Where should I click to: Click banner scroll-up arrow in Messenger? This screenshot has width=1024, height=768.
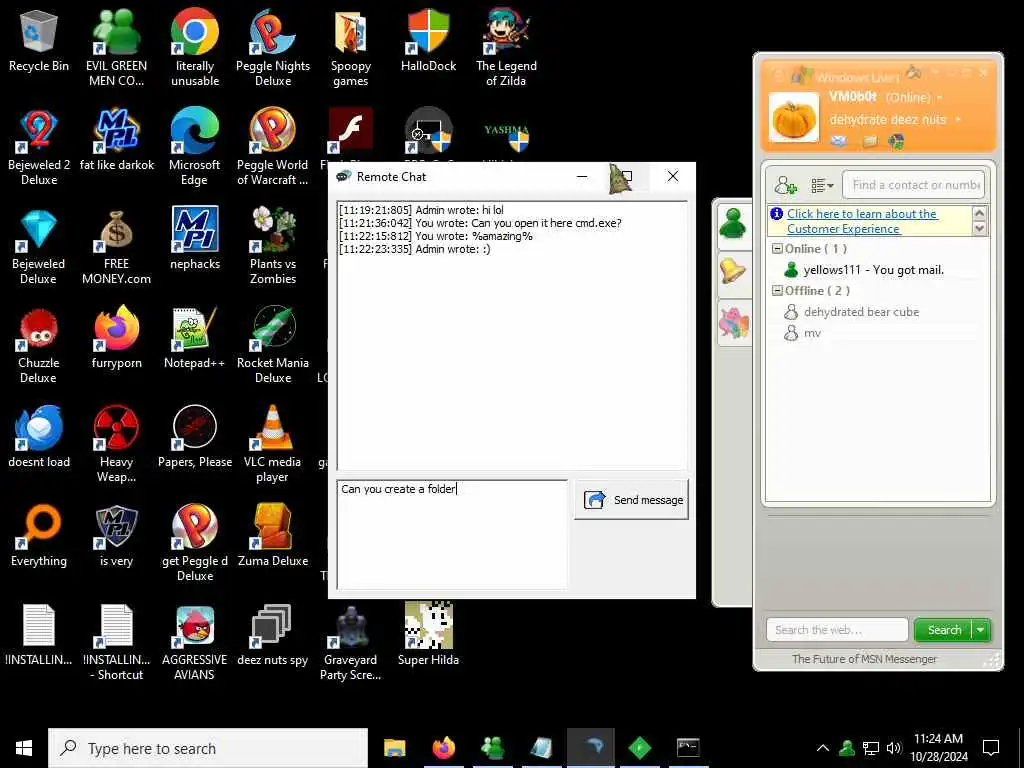(979, 214)
